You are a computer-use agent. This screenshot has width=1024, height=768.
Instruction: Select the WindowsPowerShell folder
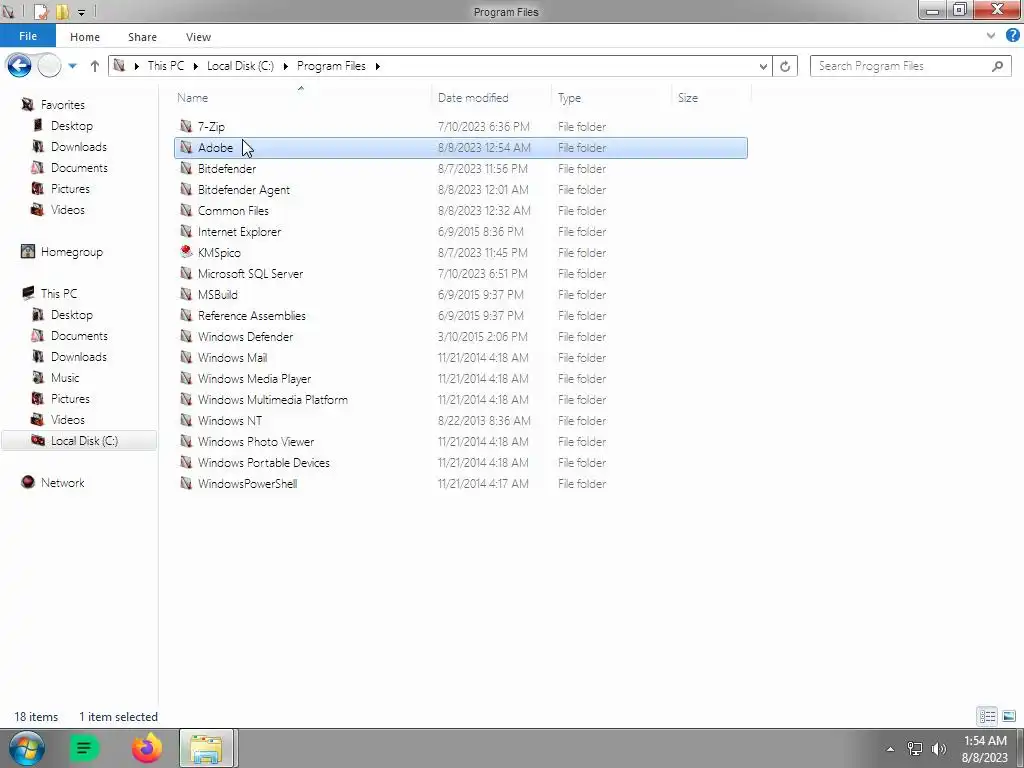coord(461,483)
